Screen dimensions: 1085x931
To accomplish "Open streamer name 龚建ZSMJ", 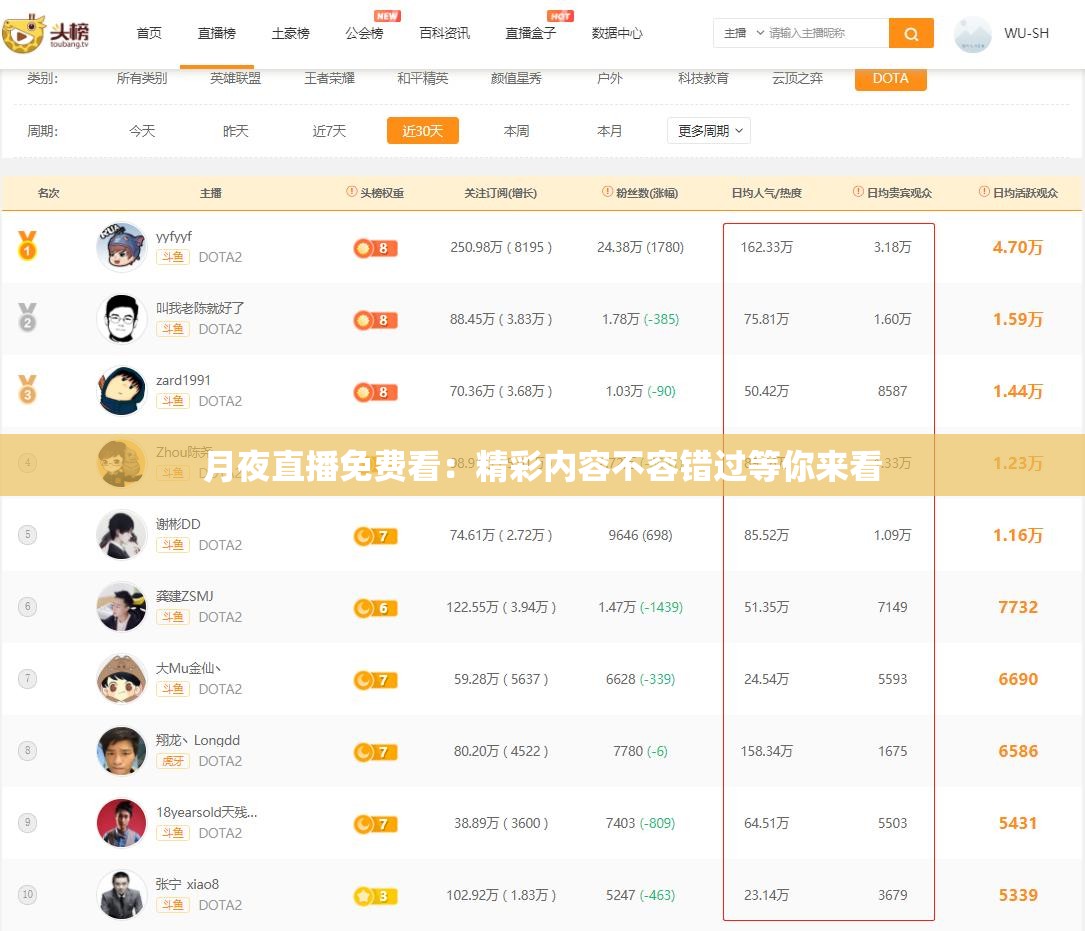I will click(x=185, y=596).
